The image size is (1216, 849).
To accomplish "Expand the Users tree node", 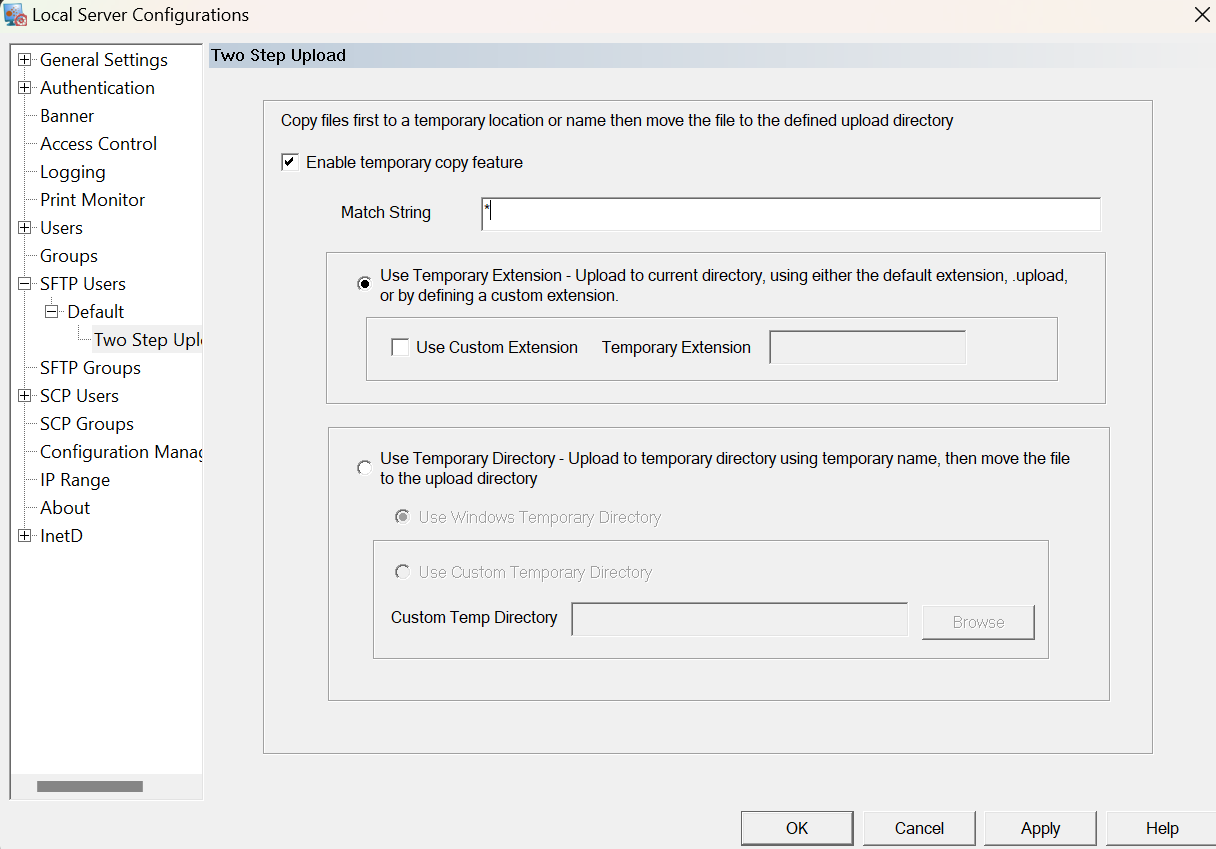I will 25,228.
